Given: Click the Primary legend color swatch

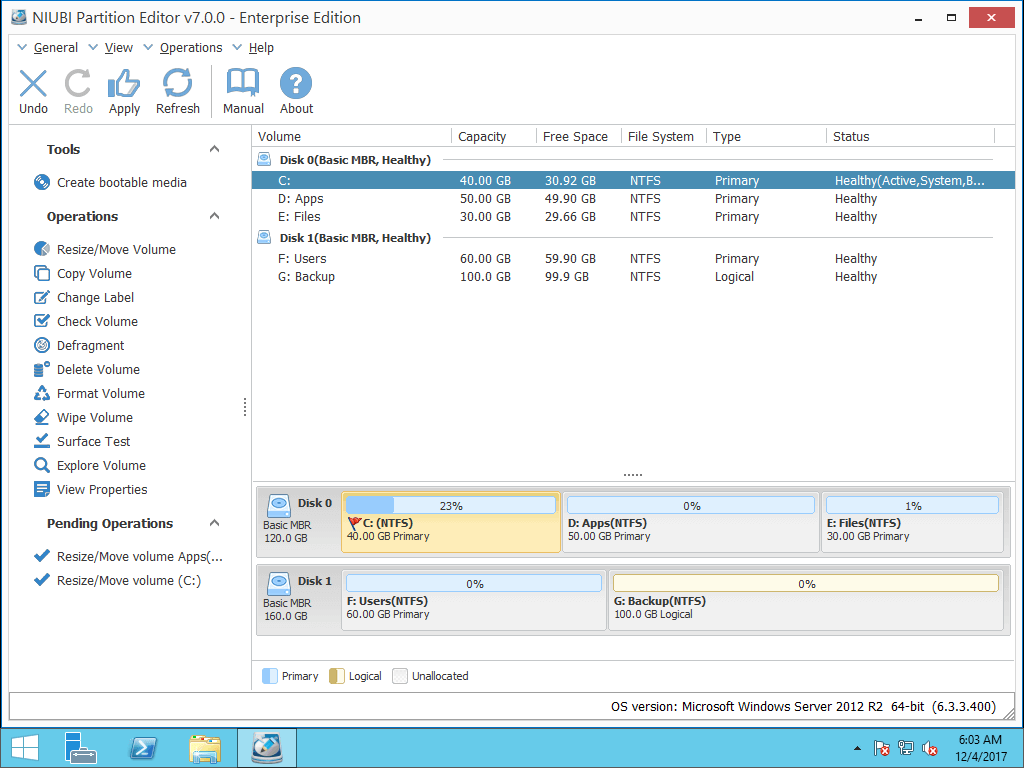Looking at the screenshot, I should [269, 676].
